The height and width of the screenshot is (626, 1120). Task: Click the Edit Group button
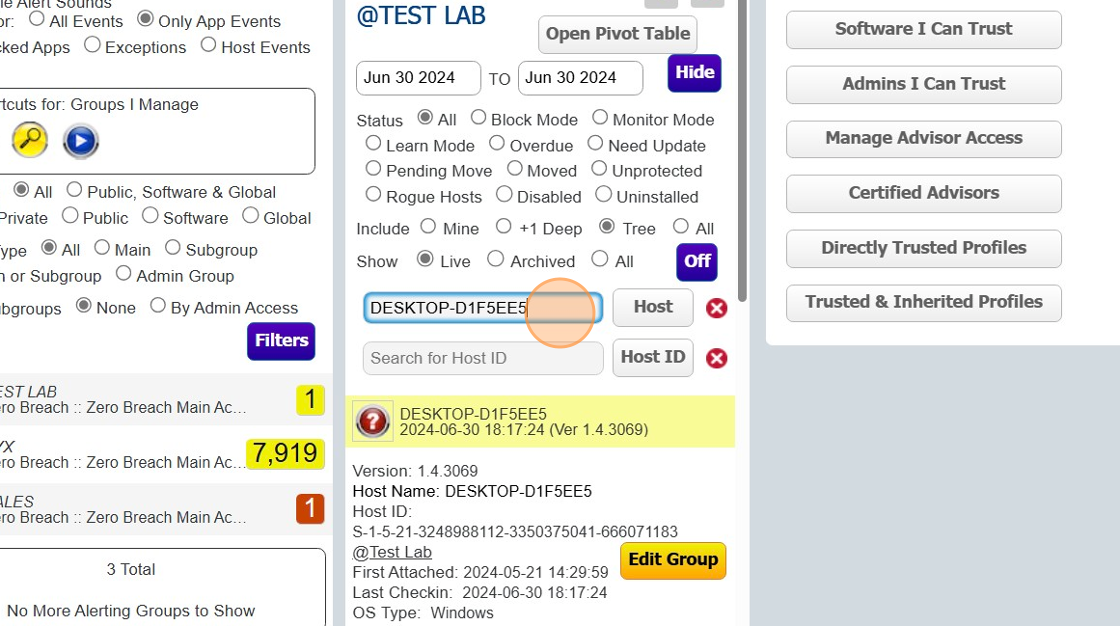(x=673, y=560)
